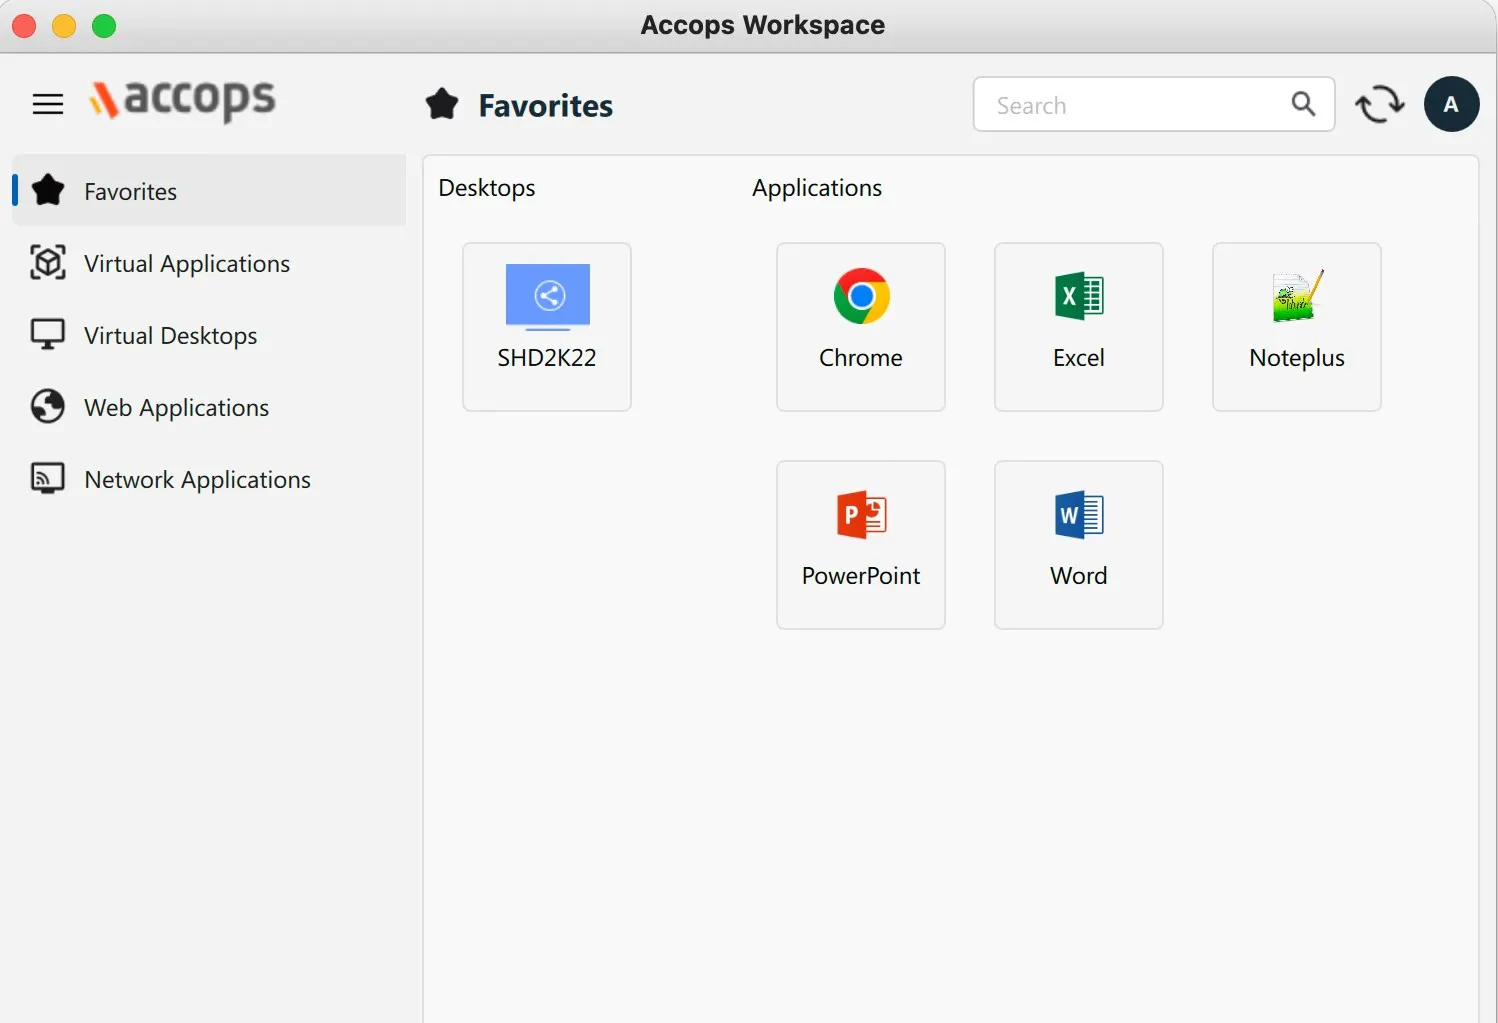
Task: Launch the PowerPoint application icon
Action: [x=861, y=514]
